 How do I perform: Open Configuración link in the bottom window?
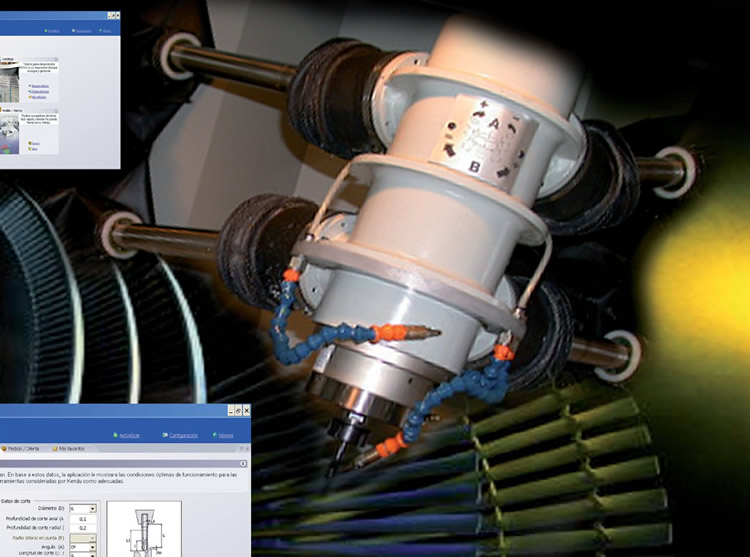pos(183,436)
